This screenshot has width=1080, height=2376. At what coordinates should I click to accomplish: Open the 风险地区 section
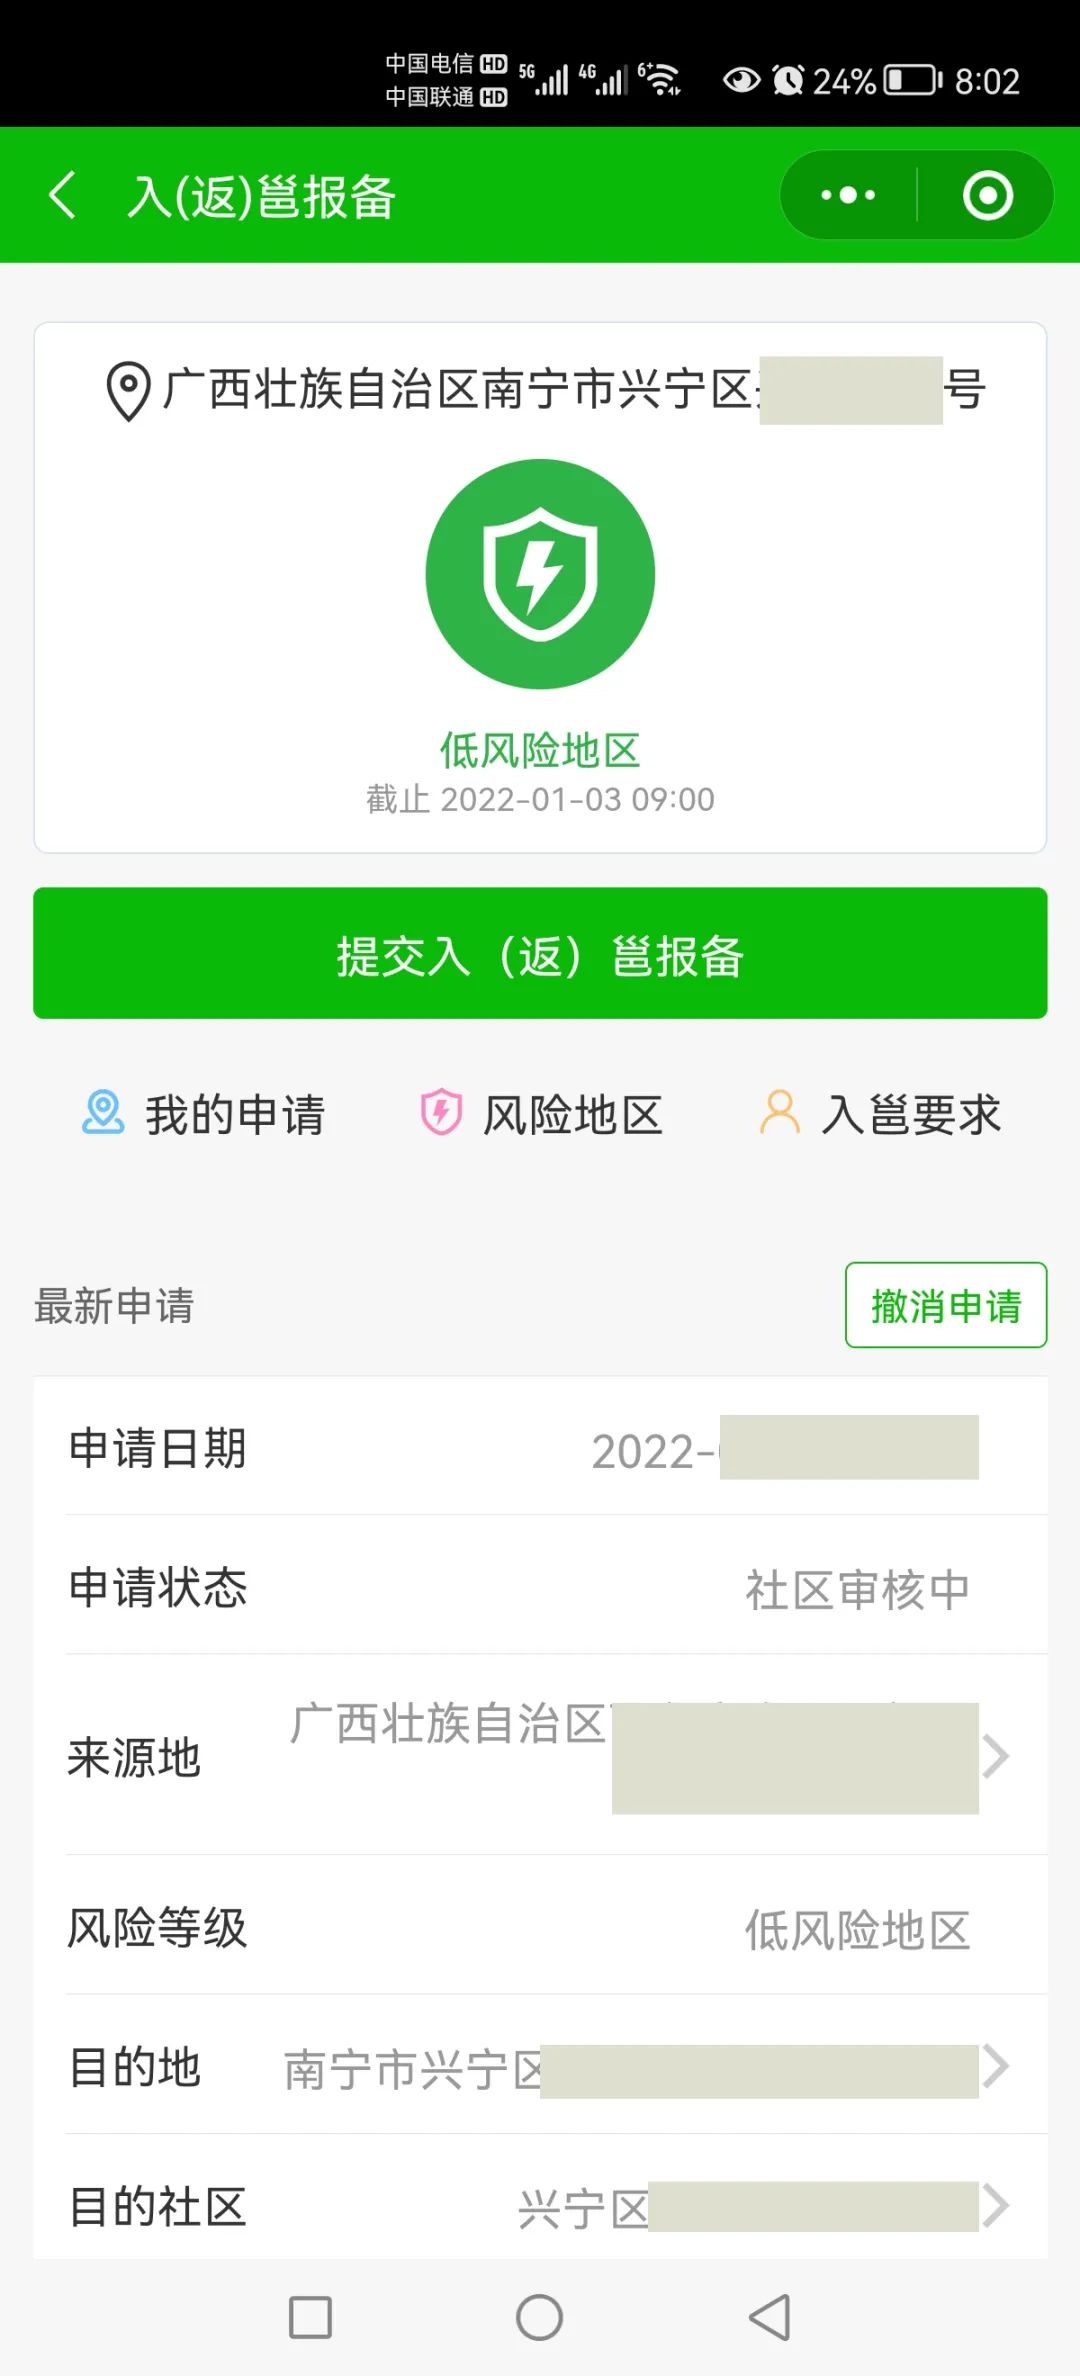[573, 1115]
